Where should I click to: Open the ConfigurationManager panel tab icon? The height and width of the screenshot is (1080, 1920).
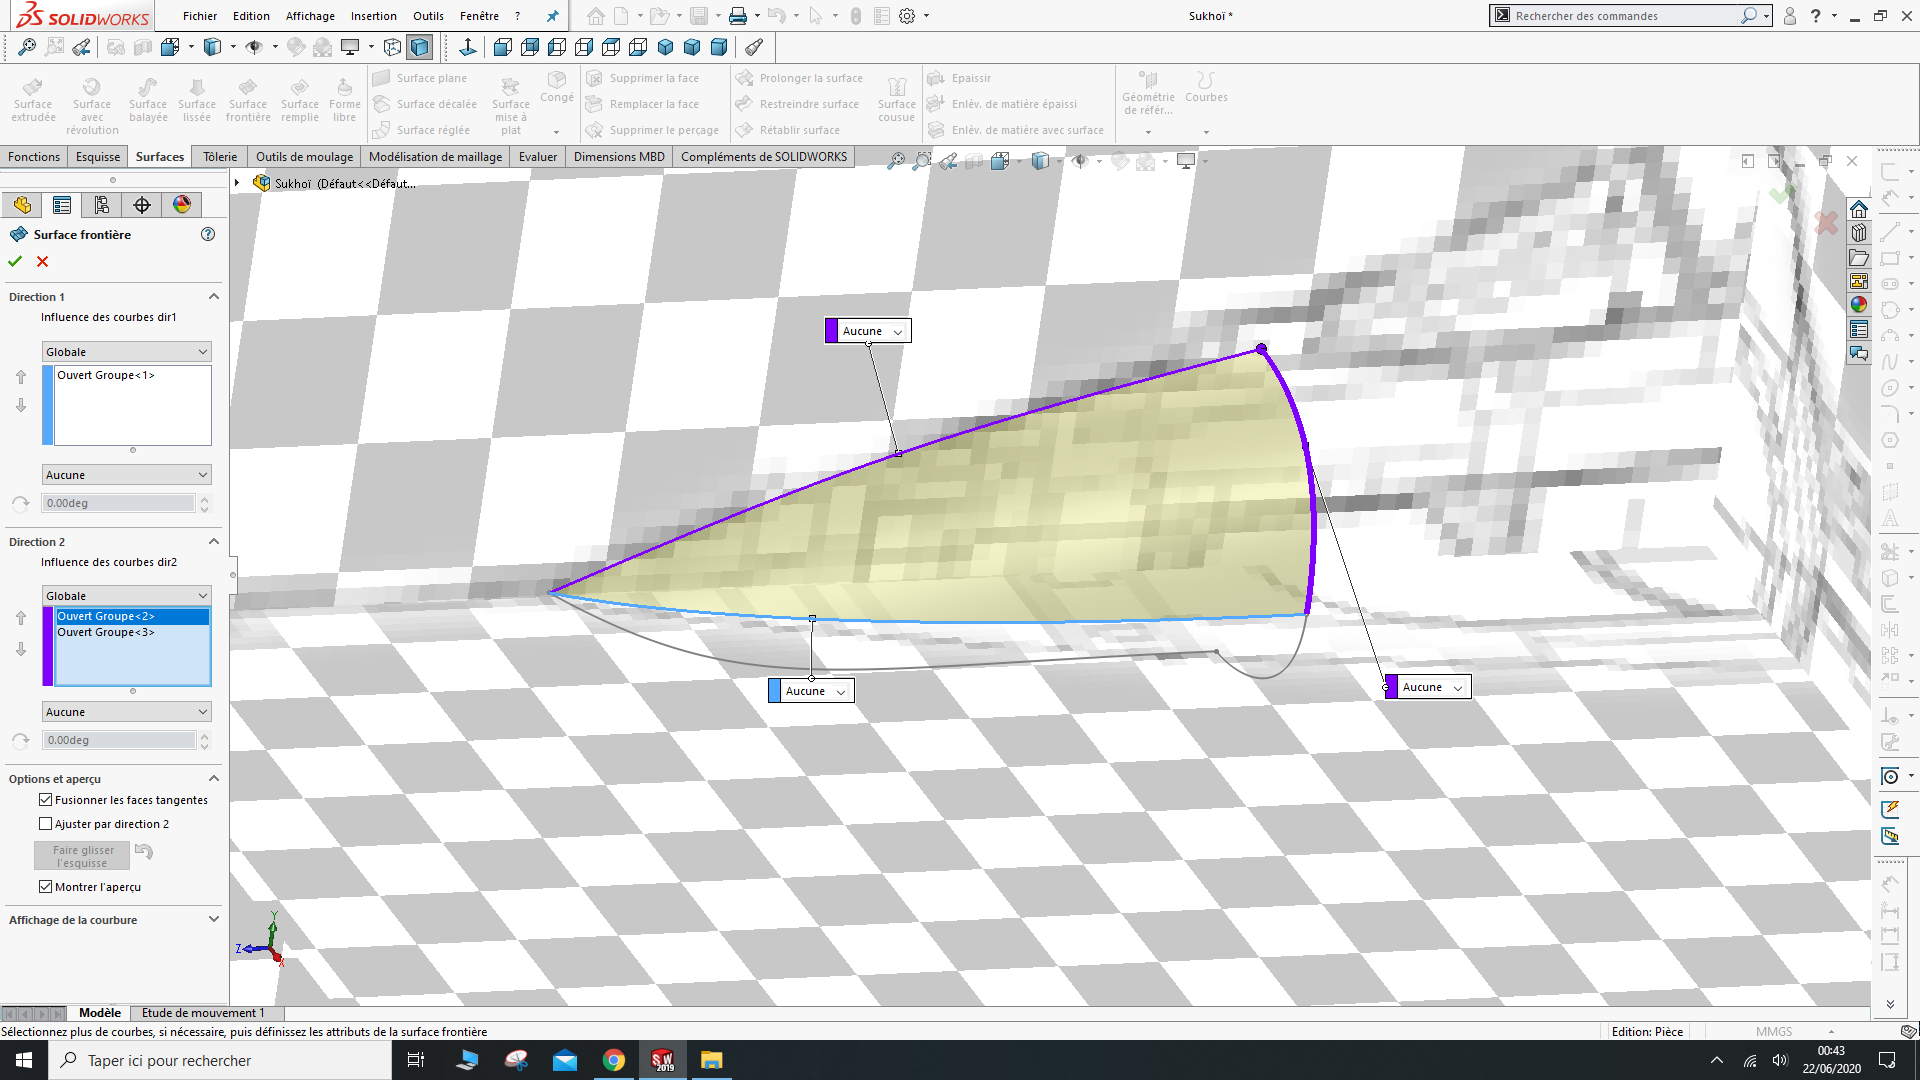click(x=102, y=205)
